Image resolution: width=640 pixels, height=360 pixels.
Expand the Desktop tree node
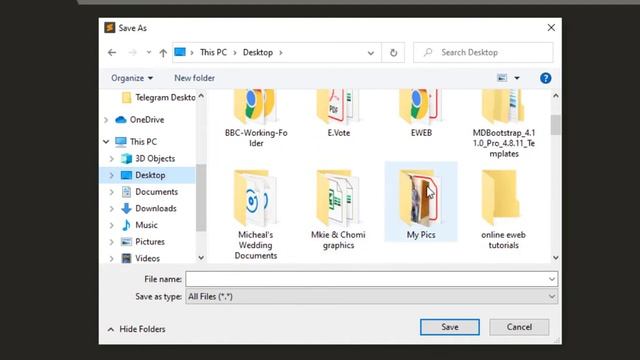pyautogui.click(x=112, y=175)
